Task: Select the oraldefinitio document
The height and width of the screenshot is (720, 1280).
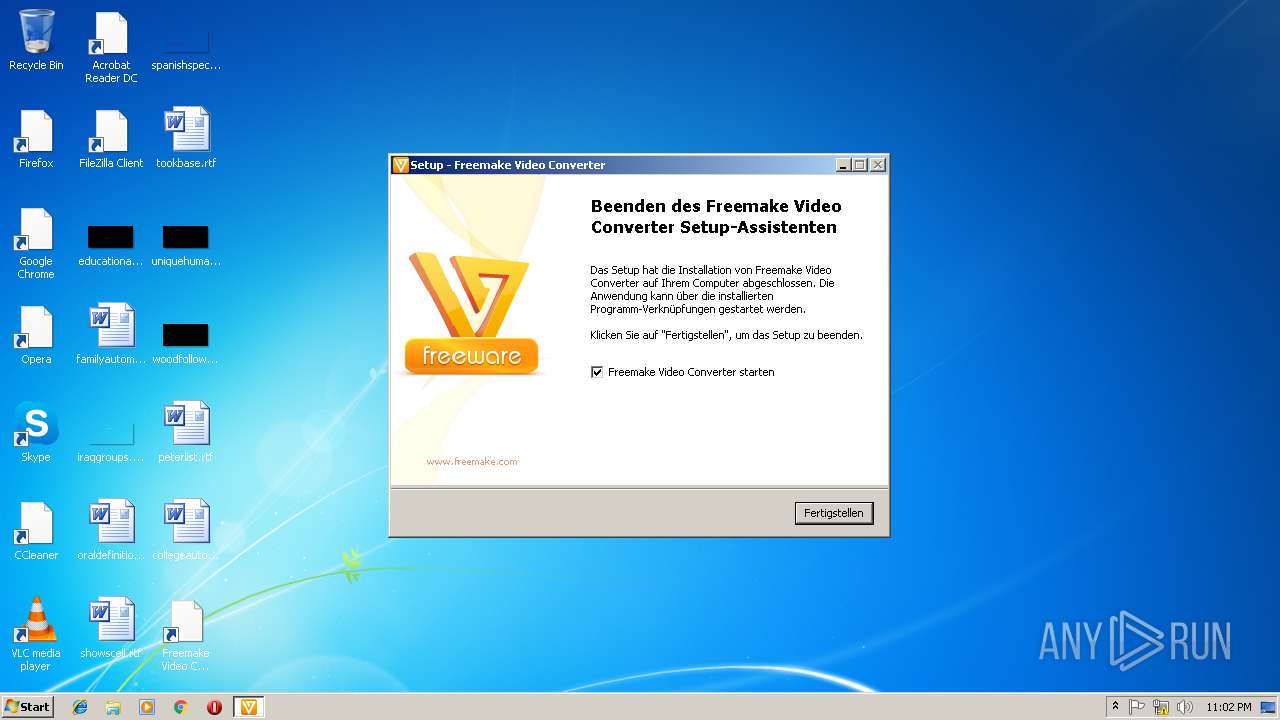Action: pyautogui.click(x=111, y=531)
